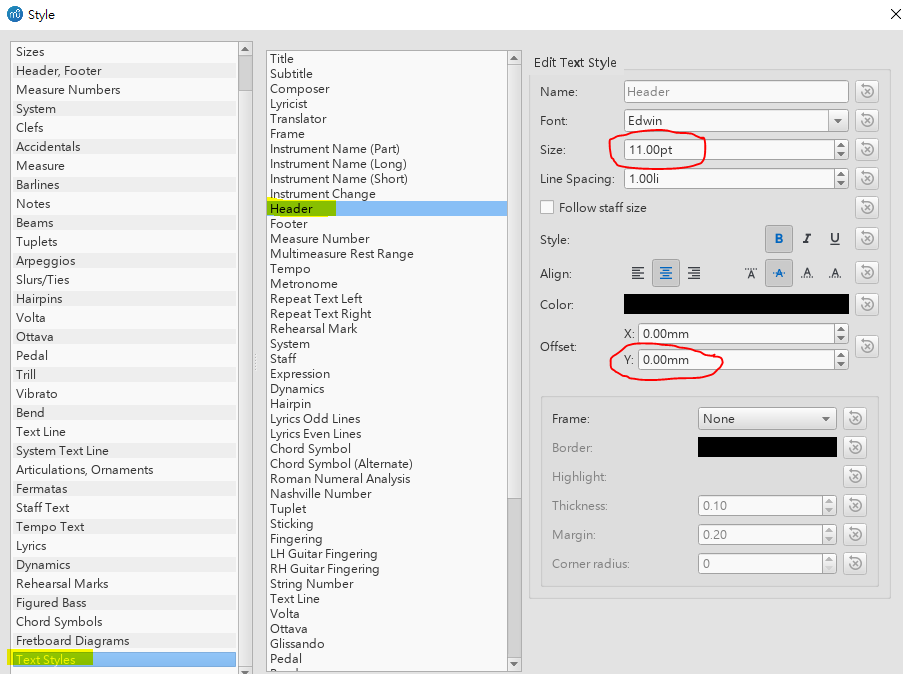Reset the text Style buttons to default
This screenshot has height=674, width=903.
click(867, 238)
